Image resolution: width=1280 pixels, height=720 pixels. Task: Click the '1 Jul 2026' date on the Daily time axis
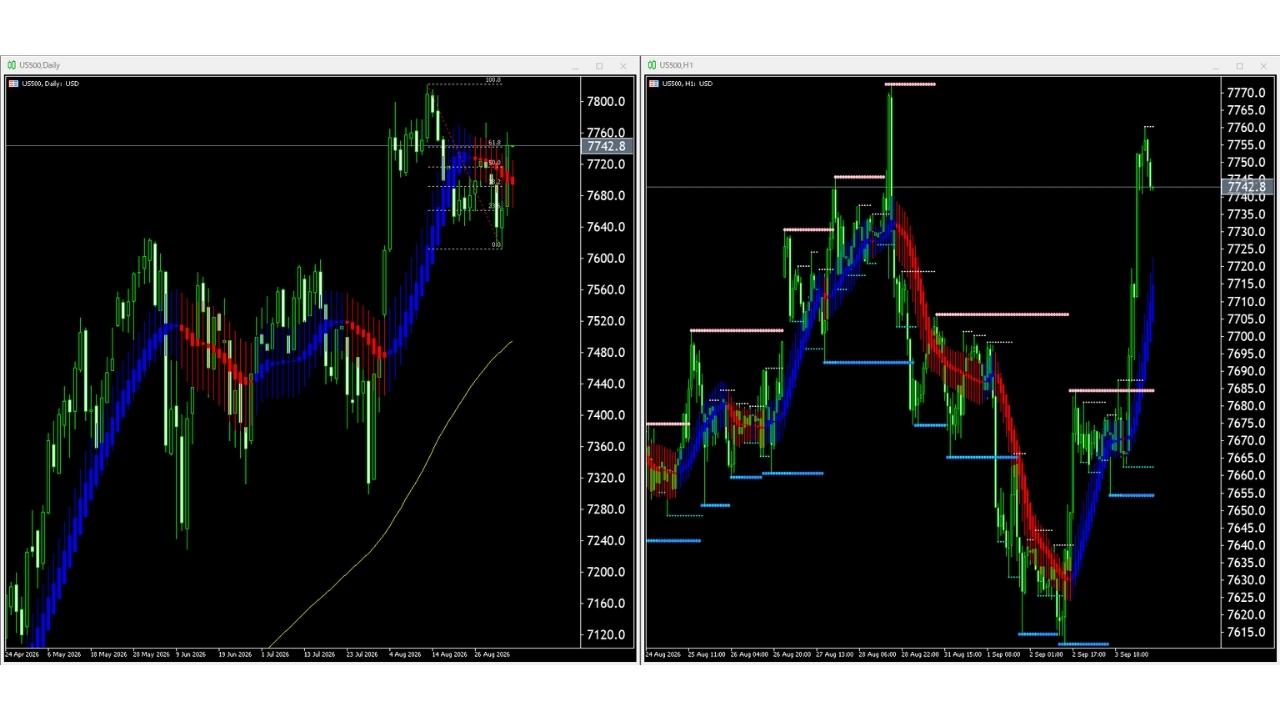[275, 655]
